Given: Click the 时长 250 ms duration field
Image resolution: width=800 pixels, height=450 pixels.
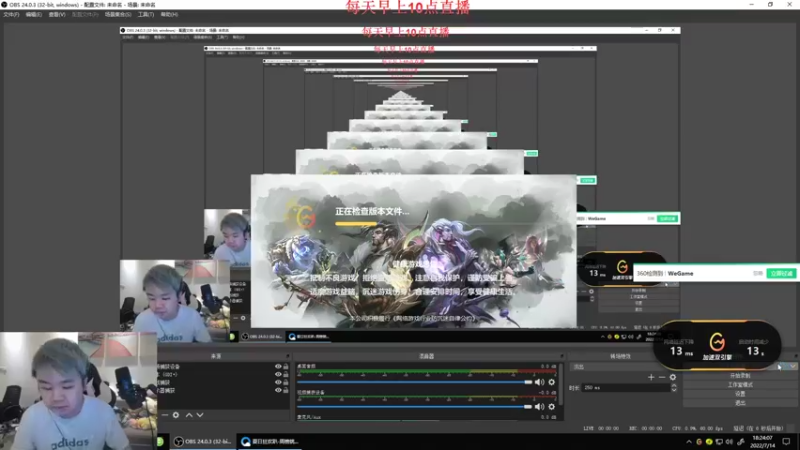Looking at the screenshot, I should (626, 388).
